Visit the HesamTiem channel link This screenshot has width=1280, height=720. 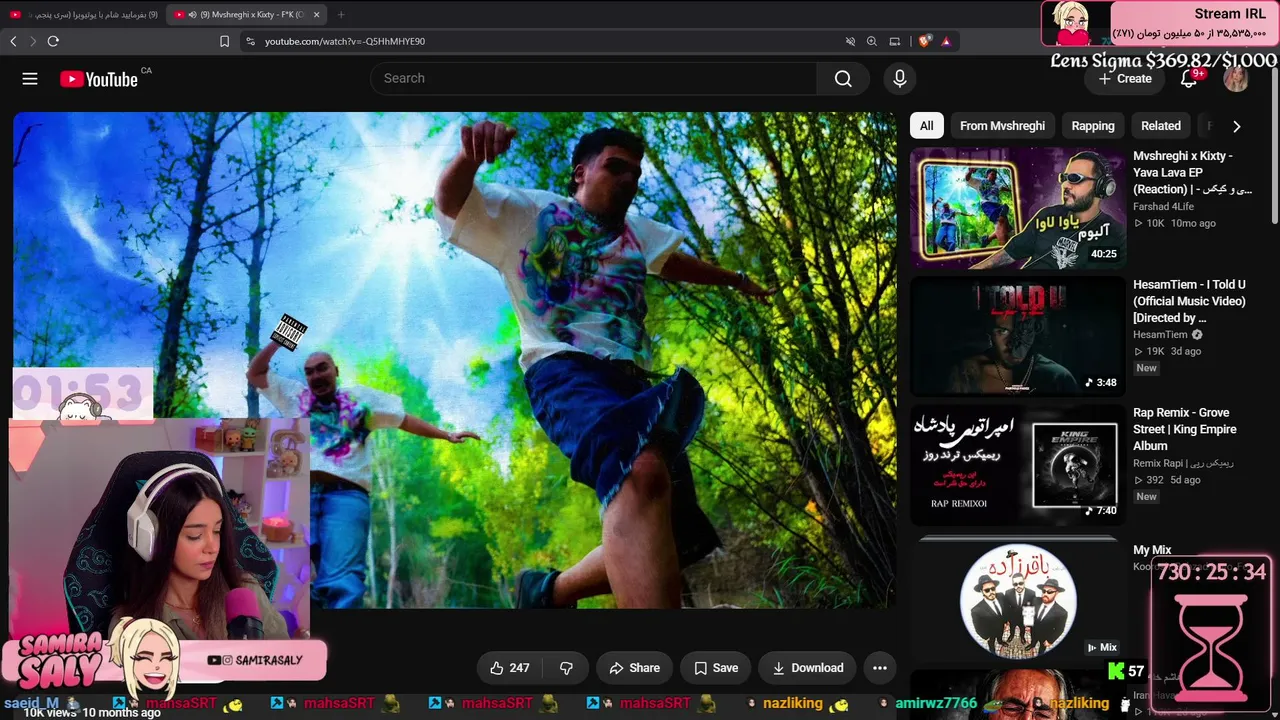(x=1160, y=335)
